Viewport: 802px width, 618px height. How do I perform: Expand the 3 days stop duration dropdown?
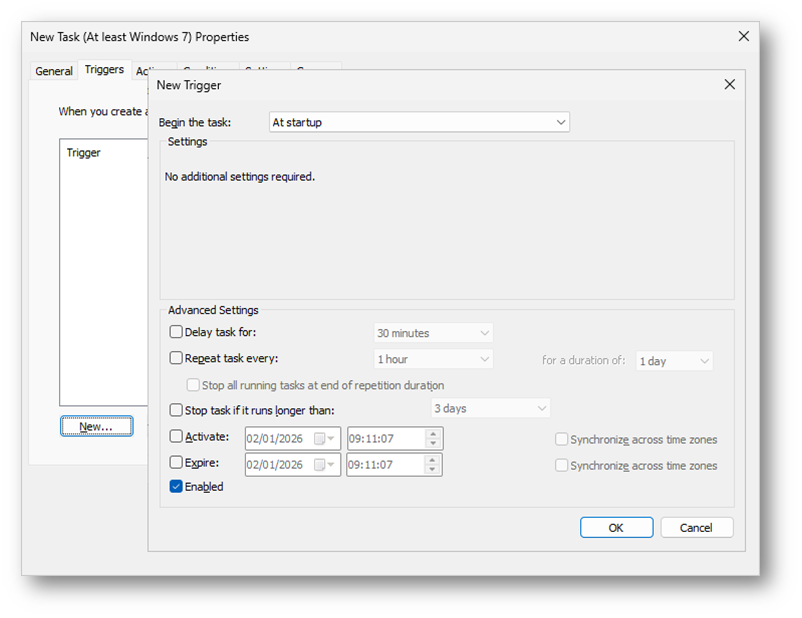pyautogui.click(x=490, y=409)
